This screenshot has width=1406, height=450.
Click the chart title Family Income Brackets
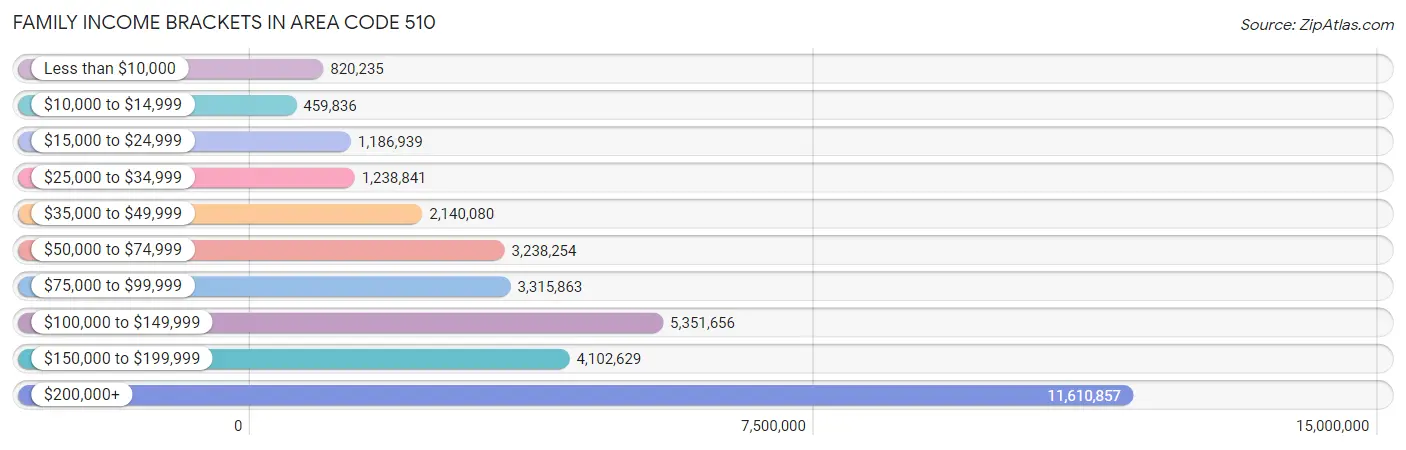(224, 22)
